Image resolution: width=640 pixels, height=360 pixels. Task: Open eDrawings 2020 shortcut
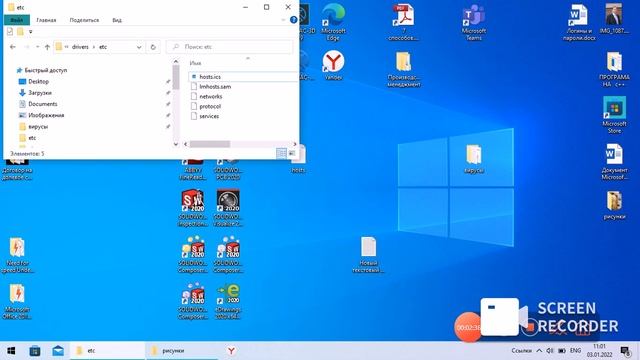228,301
